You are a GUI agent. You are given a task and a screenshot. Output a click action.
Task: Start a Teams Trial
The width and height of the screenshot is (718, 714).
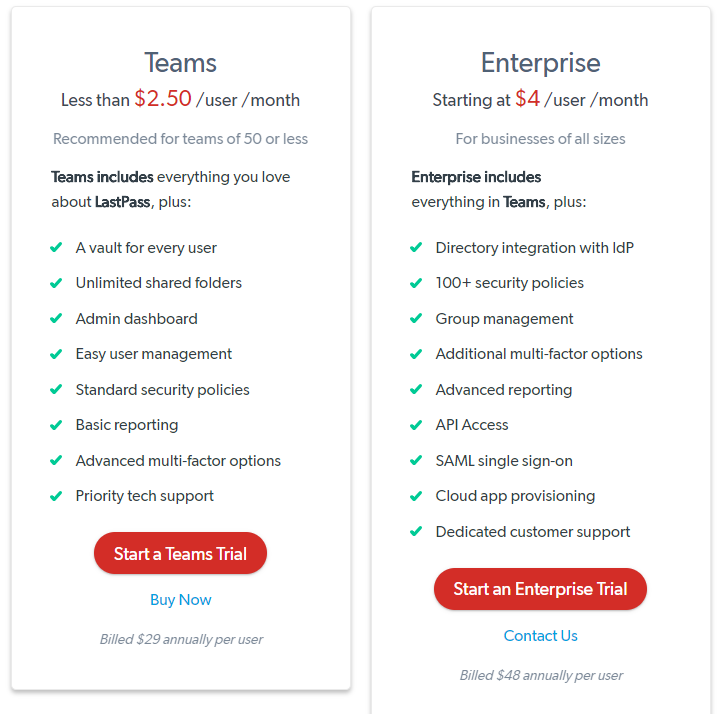[180, 553]
